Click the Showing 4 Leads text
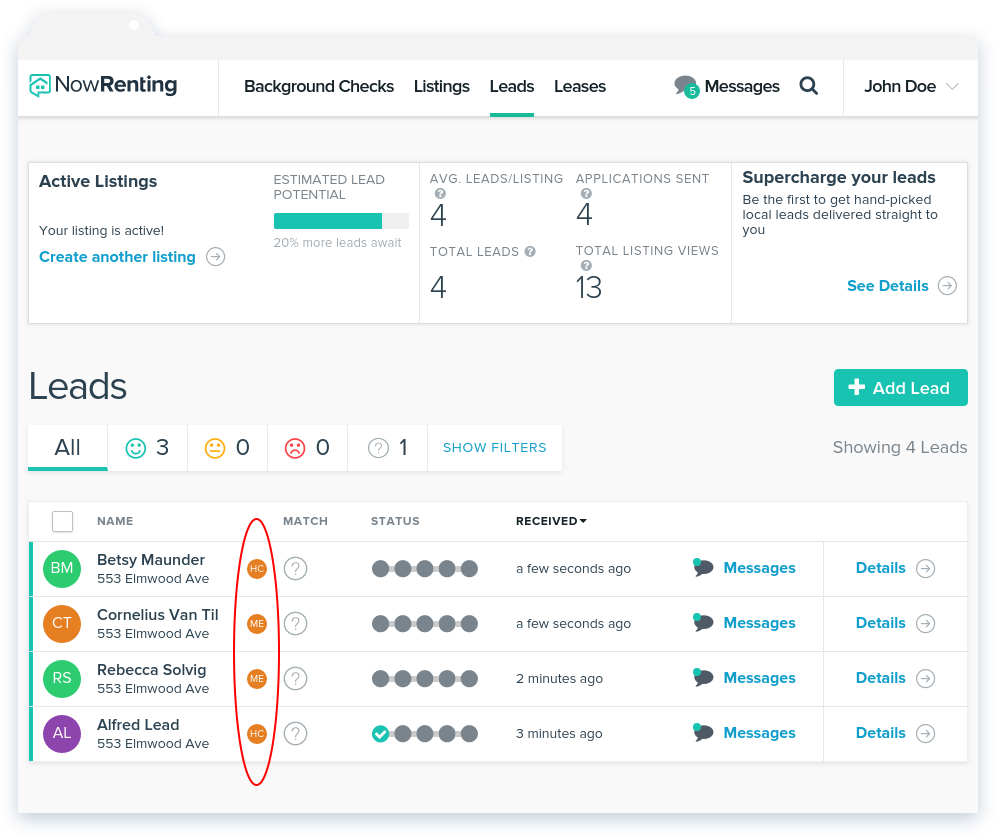996x837 pixels. (900, 448)
